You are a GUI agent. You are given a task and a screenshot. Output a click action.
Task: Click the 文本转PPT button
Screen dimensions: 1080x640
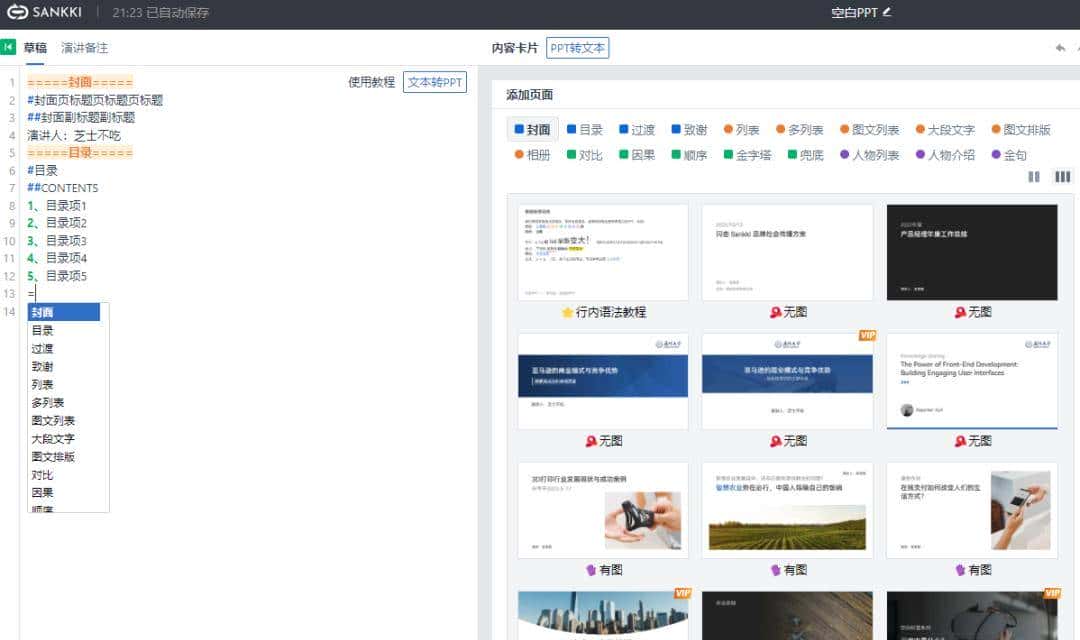435,82
